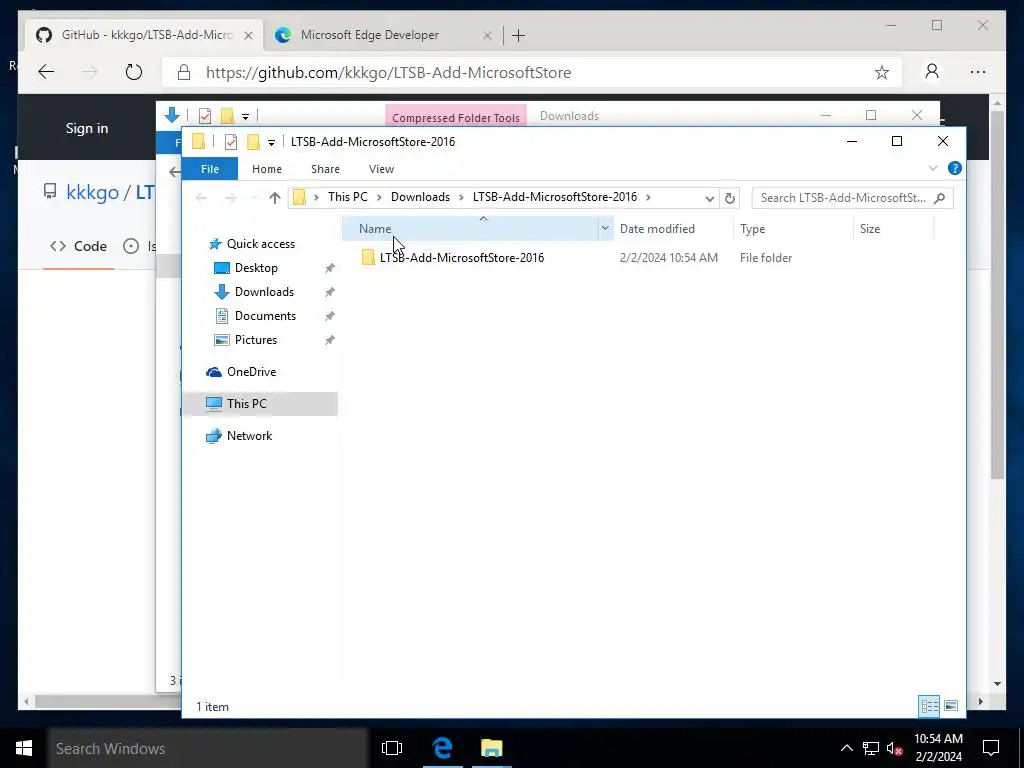Click the Properties quick access toolbar icon
This screenshot has width=1024, height=768.
[x=231, y=142]
